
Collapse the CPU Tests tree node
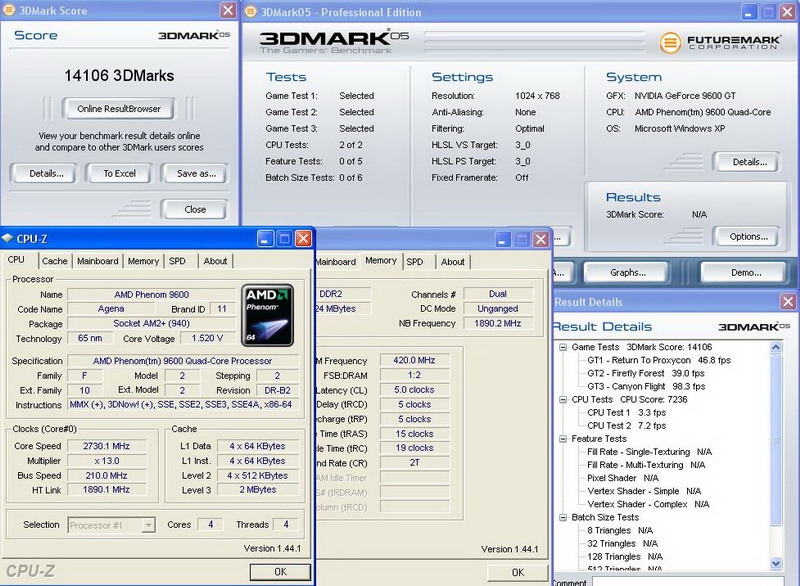click(563, 400)
